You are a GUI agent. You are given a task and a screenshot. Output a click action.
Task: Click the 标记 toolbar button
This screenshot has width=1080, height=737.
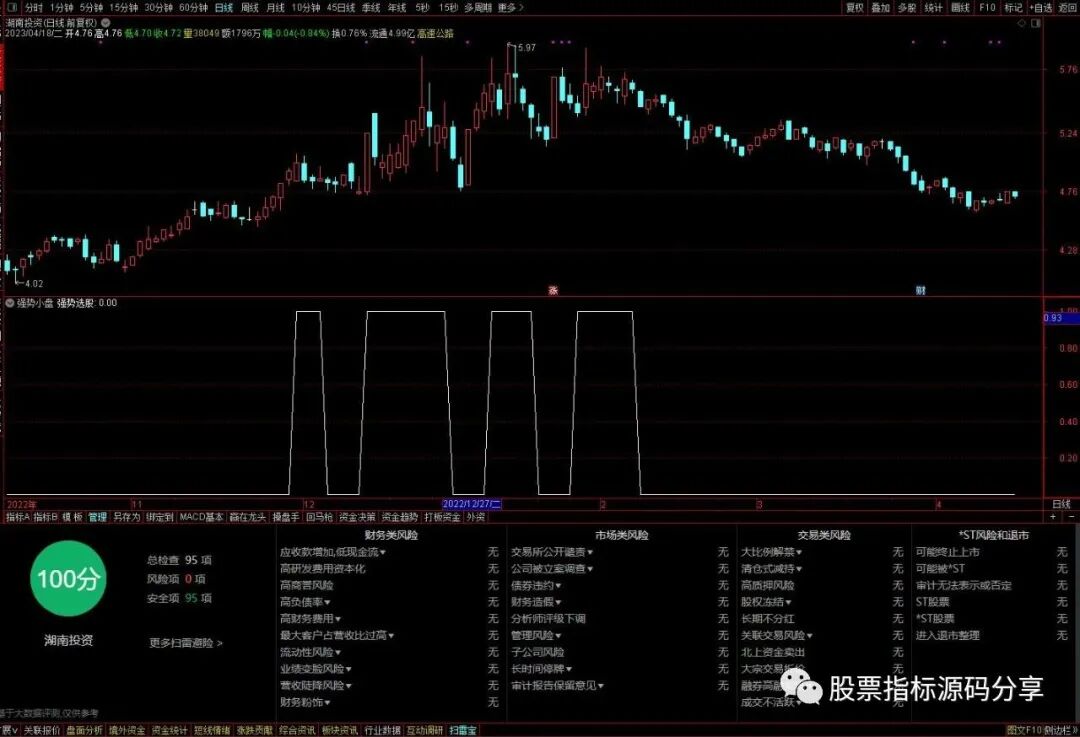[1013, 8]
